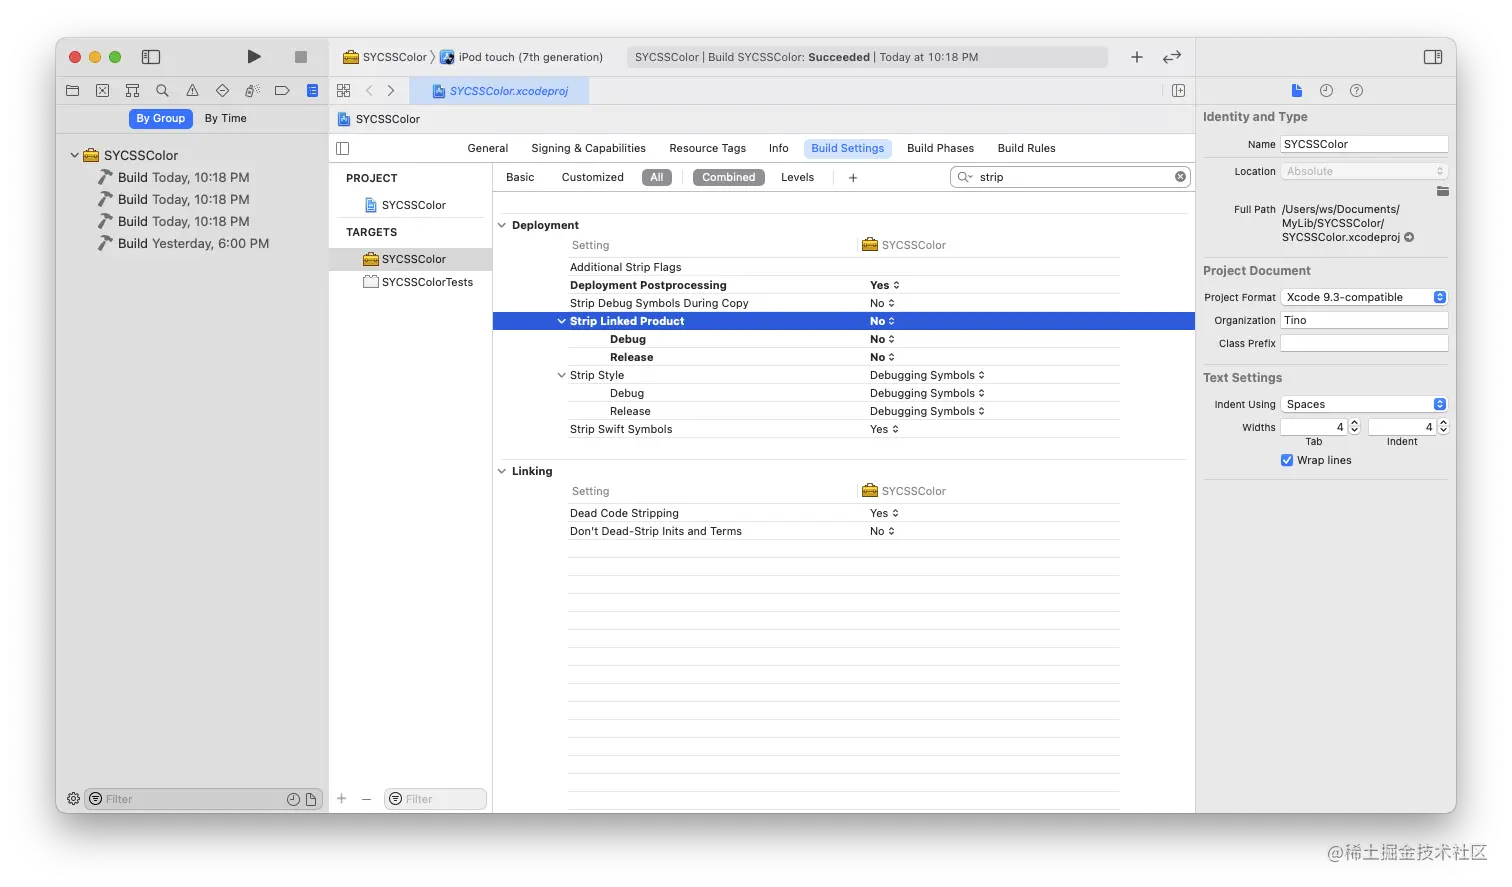Adjust Tab width stepper
Image resolution: width=1512 pixels, height=887 pixels.
coord(1355,427)
